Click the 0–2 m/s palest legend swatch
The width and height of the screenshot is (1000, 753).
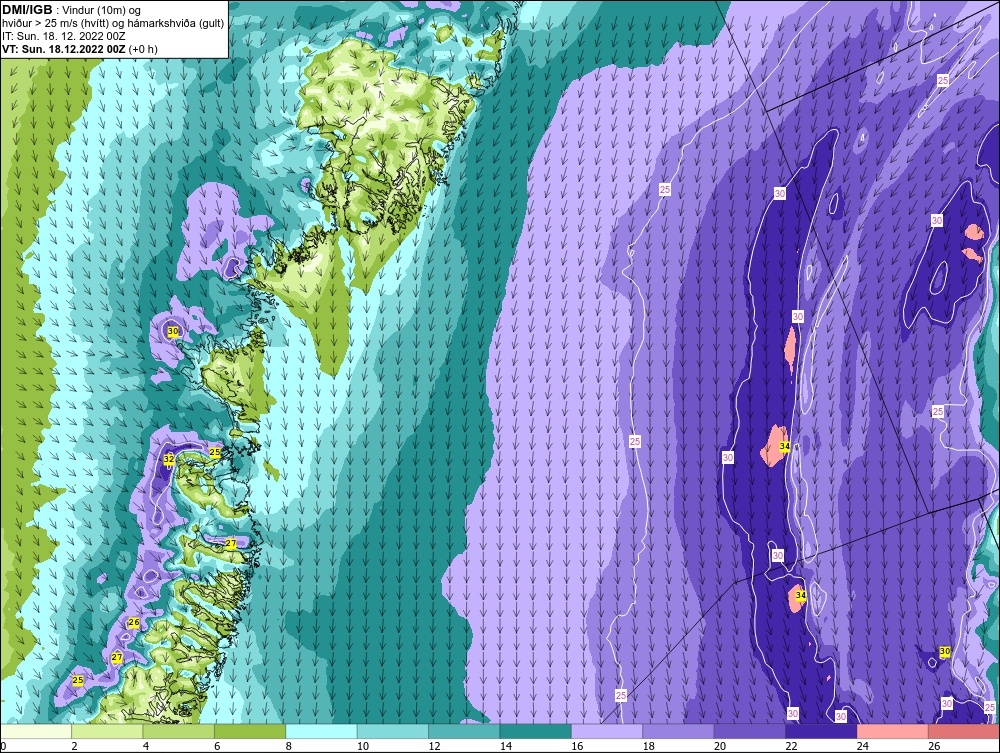[36, 731]
